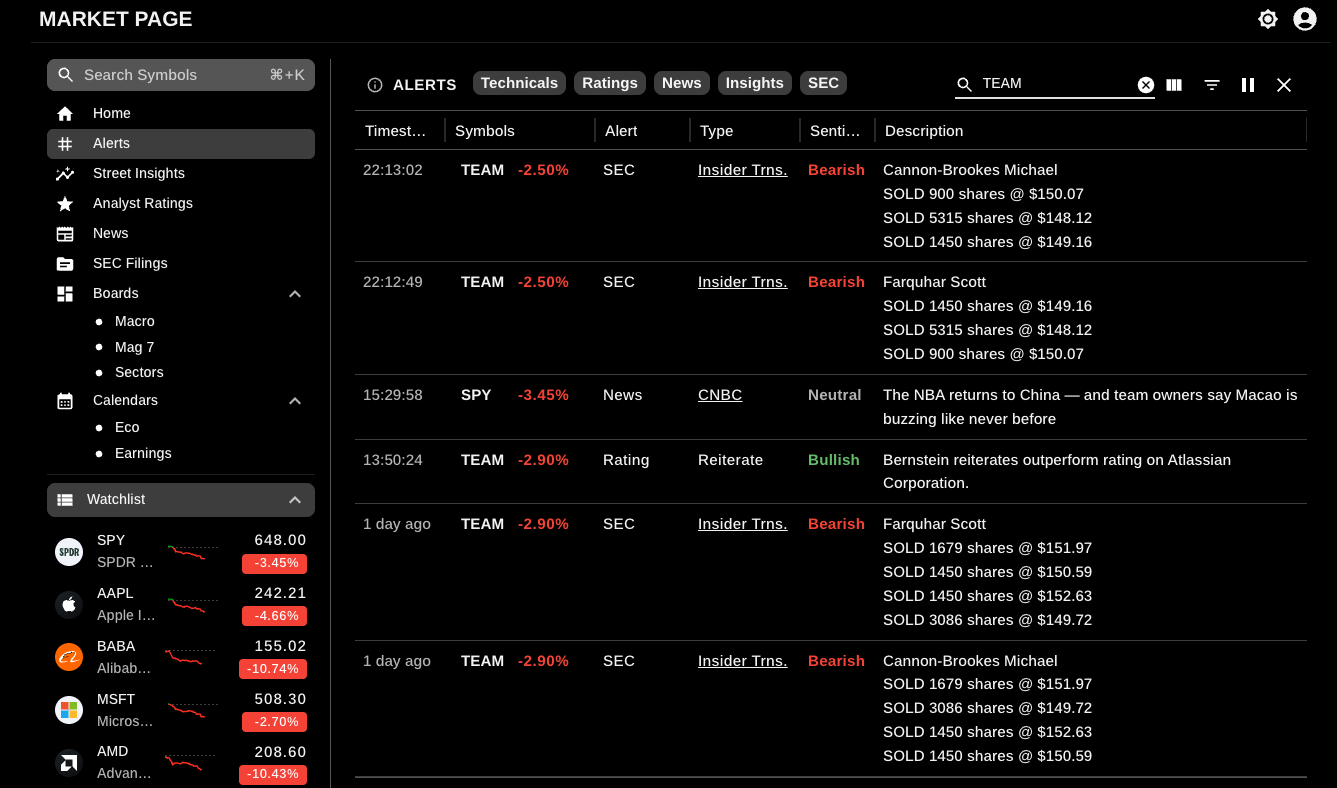This screenshot has width=1337, height=788.
Task: Collapse the Watchlist panel
Action: coord(295,499)
